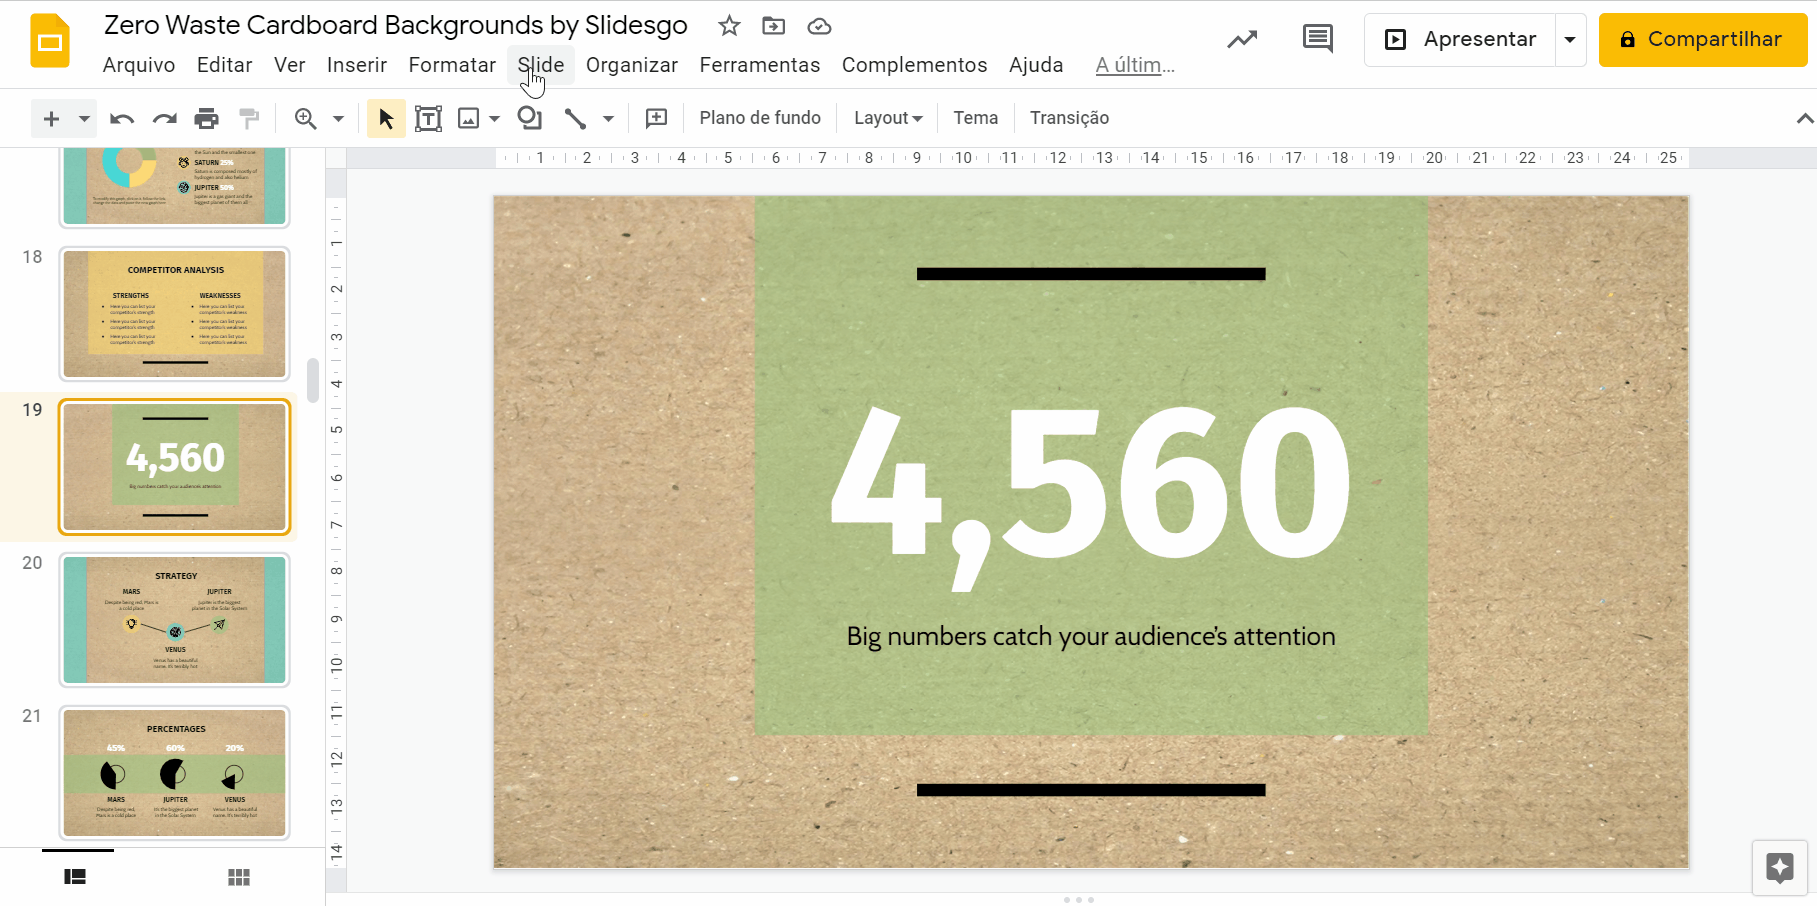This screenshot has height=906, width=1817.
Task: Click the Compartilhar button
Action: 1703,40
